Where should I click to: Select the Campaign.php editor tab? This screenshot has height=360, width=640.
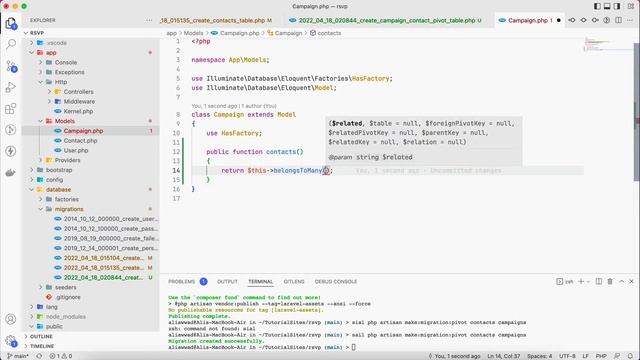click(x=528, y=20)
